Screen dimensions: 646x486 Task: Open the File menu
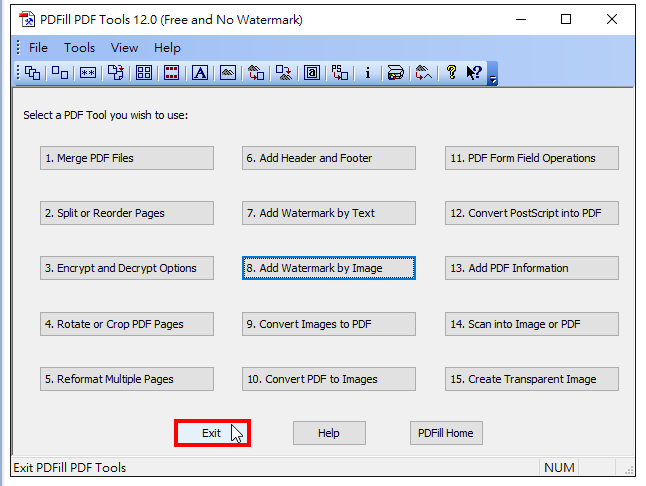point(38,48)
